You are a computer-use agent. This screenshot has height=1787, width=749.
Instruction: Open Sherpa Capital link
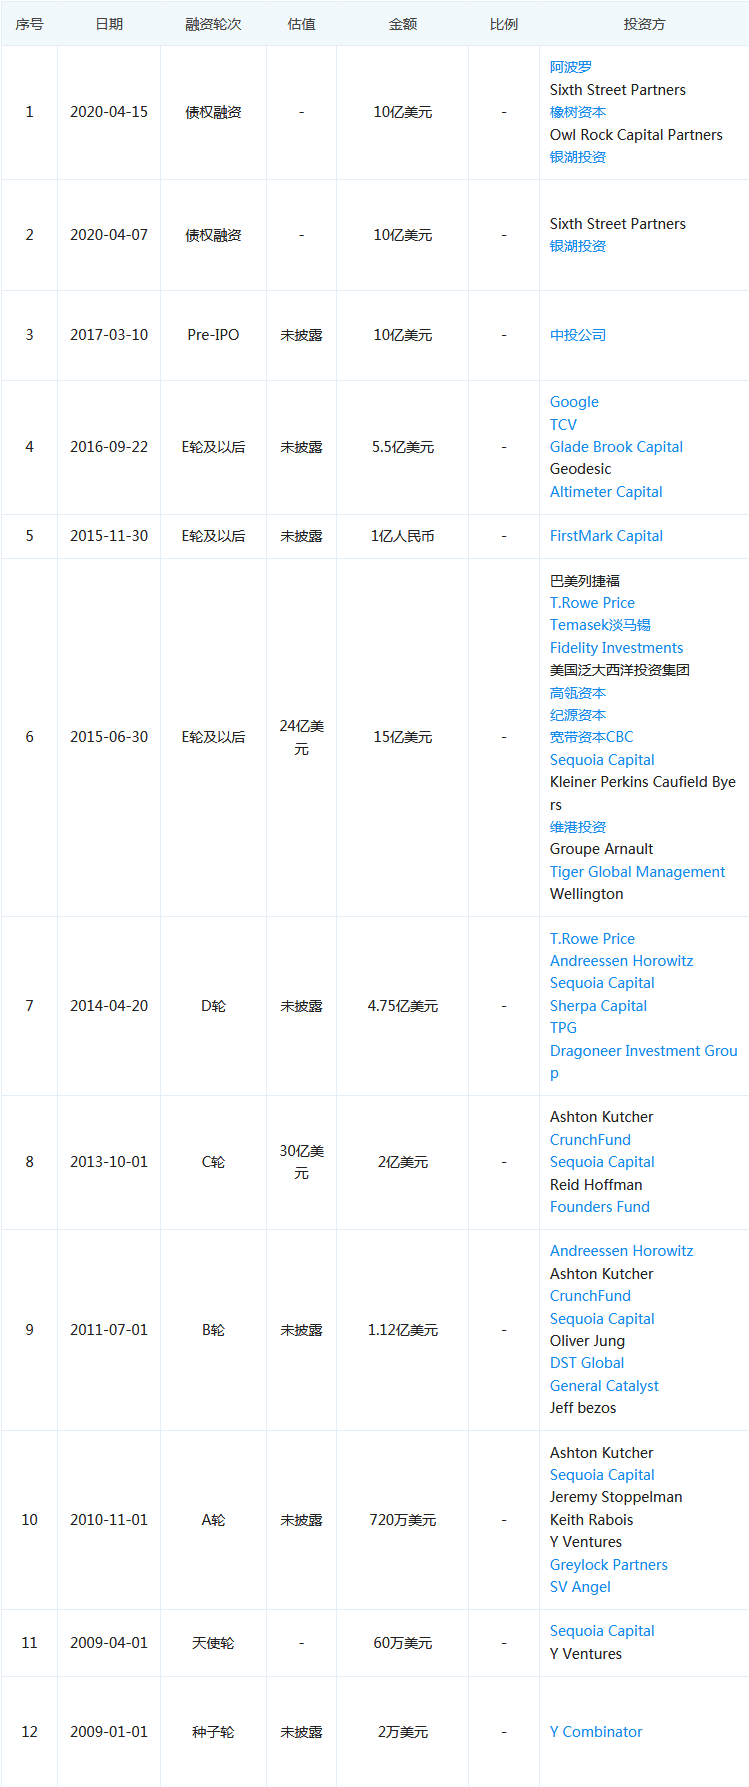pos(598,1006)
